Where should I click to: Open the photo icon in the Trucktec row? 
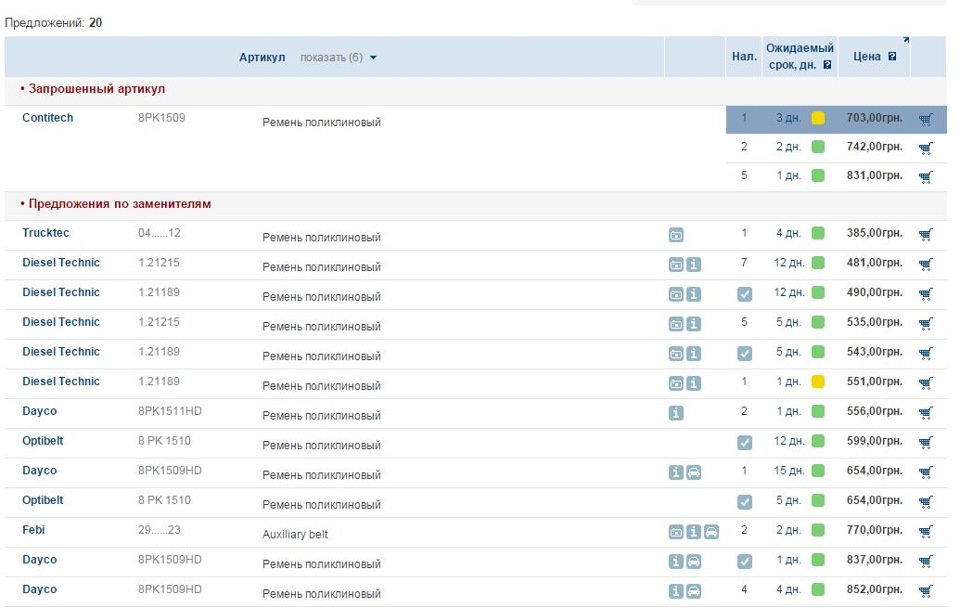click(x=676, y=235)
